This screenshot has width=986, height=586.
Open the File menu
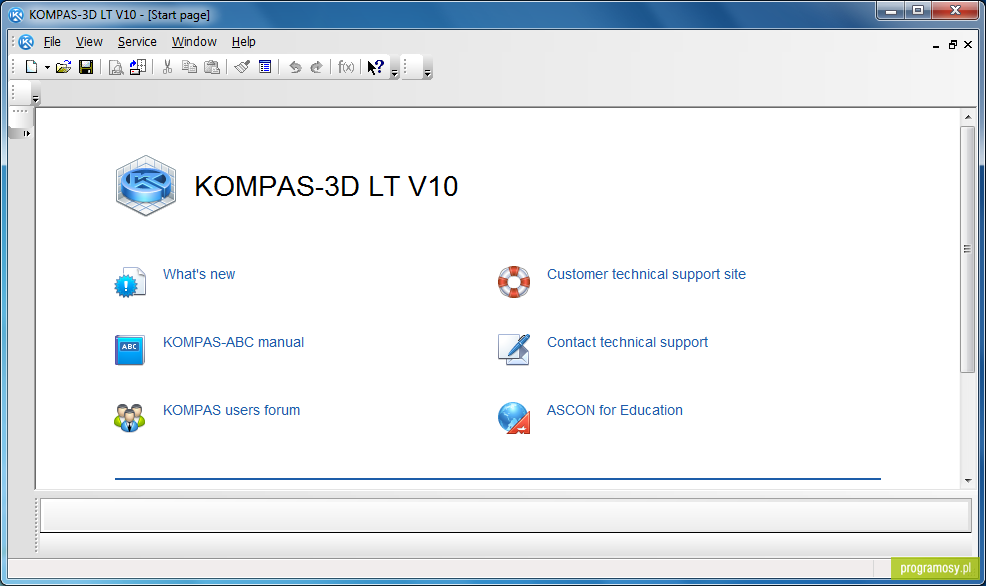coord(52,41)
